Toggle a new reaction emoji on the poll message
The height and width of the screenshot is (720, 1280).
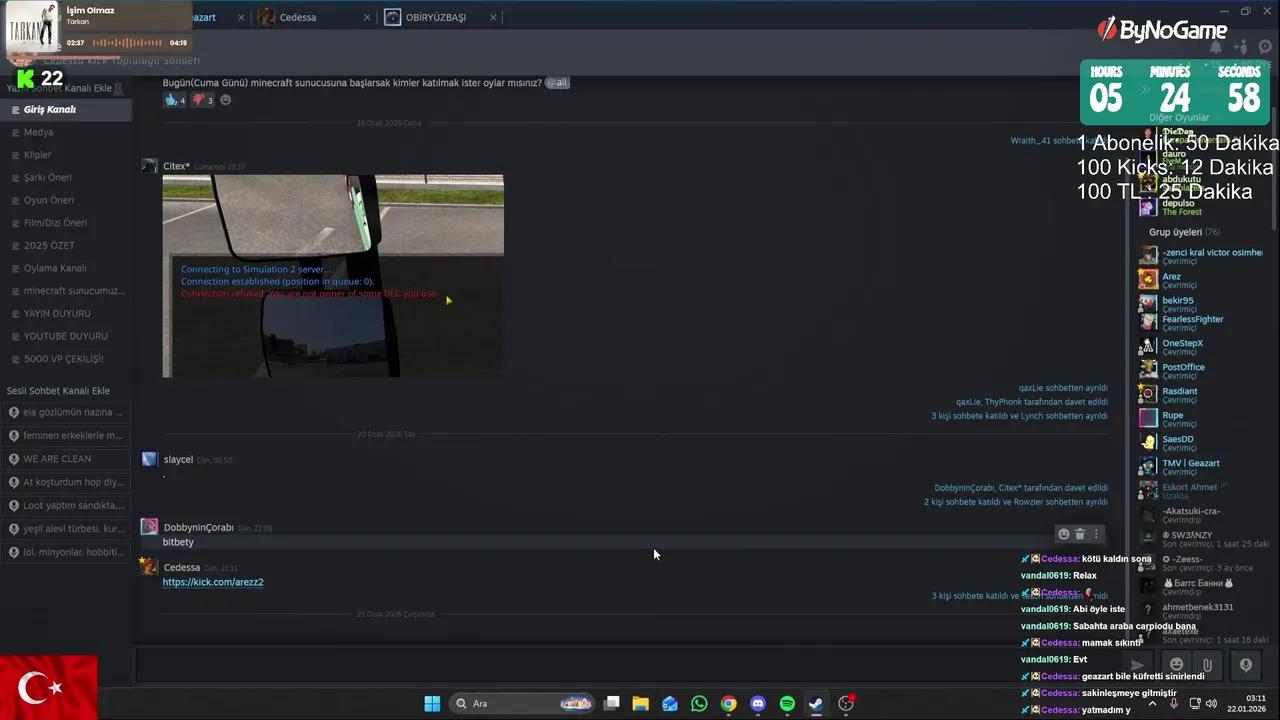click(x=225, y=100)
